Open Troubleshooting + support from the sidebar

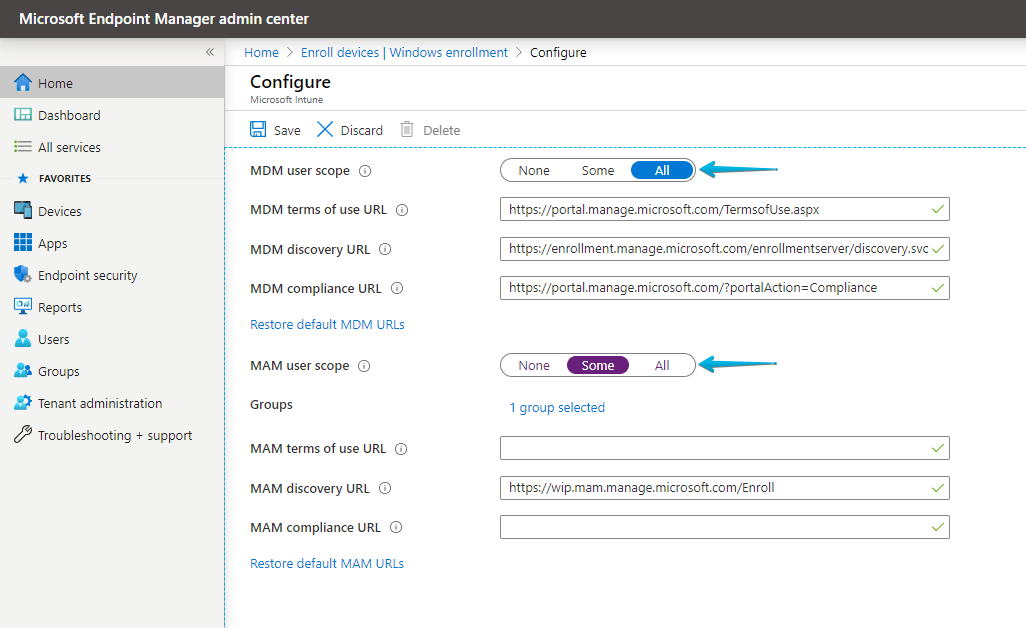click(x=25, y=435)
